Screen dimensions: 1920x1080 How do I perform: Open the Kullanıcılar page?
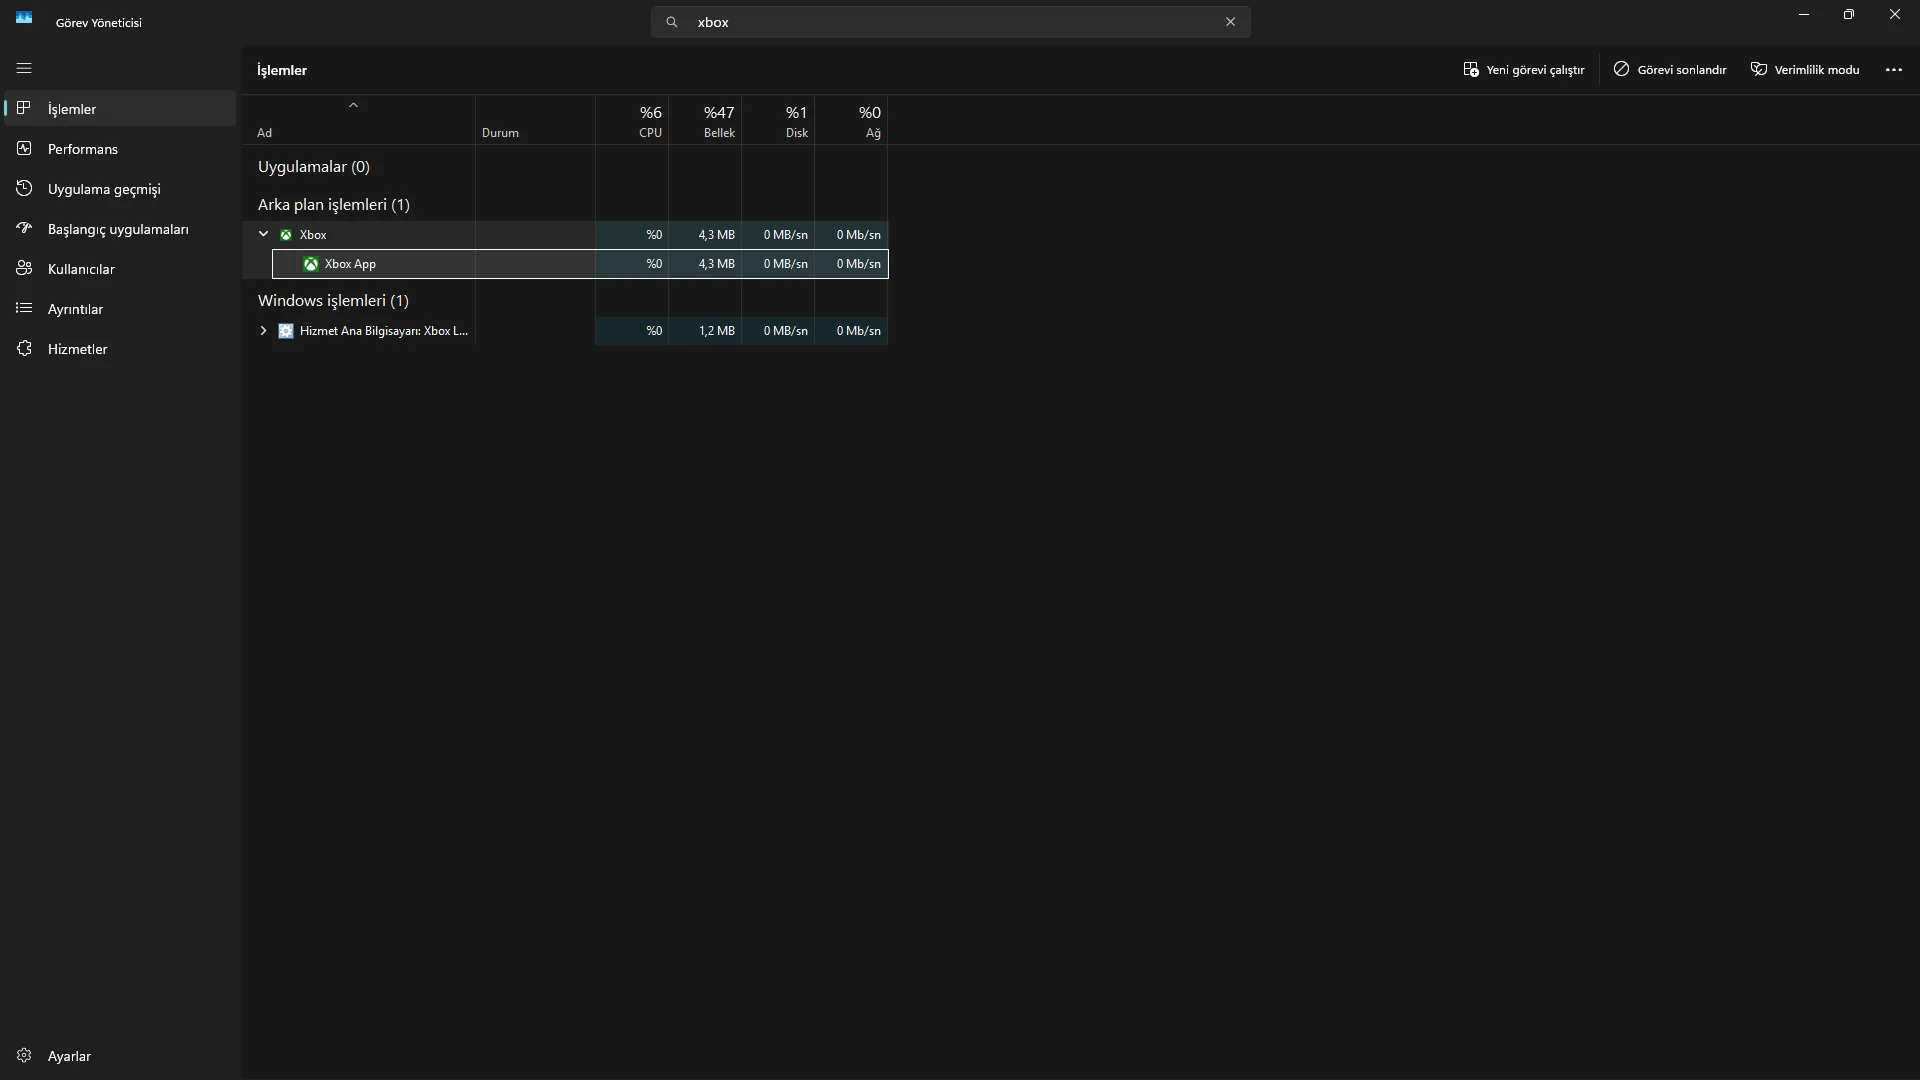tap(80, 269)
